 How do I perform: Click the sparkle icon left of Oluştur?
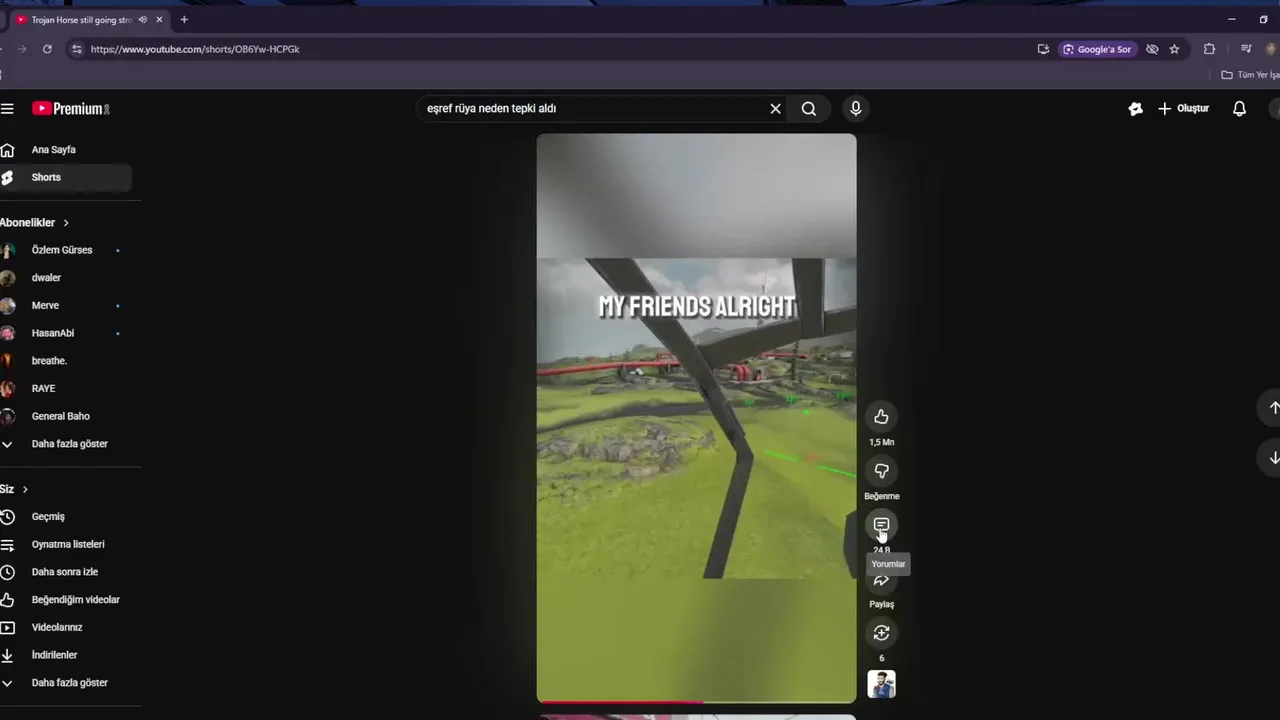[x=1135, y=108]
